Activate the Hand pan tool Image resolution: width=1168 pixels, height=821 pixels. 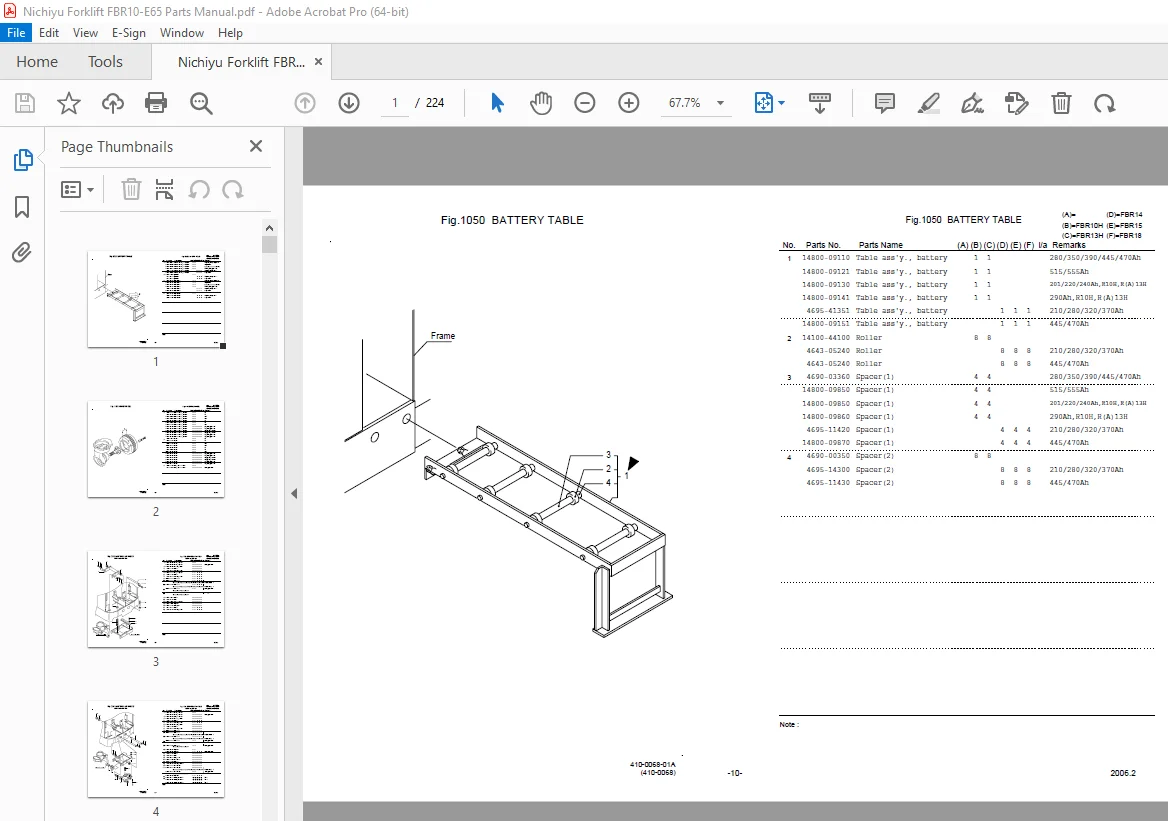click(542, 103)
